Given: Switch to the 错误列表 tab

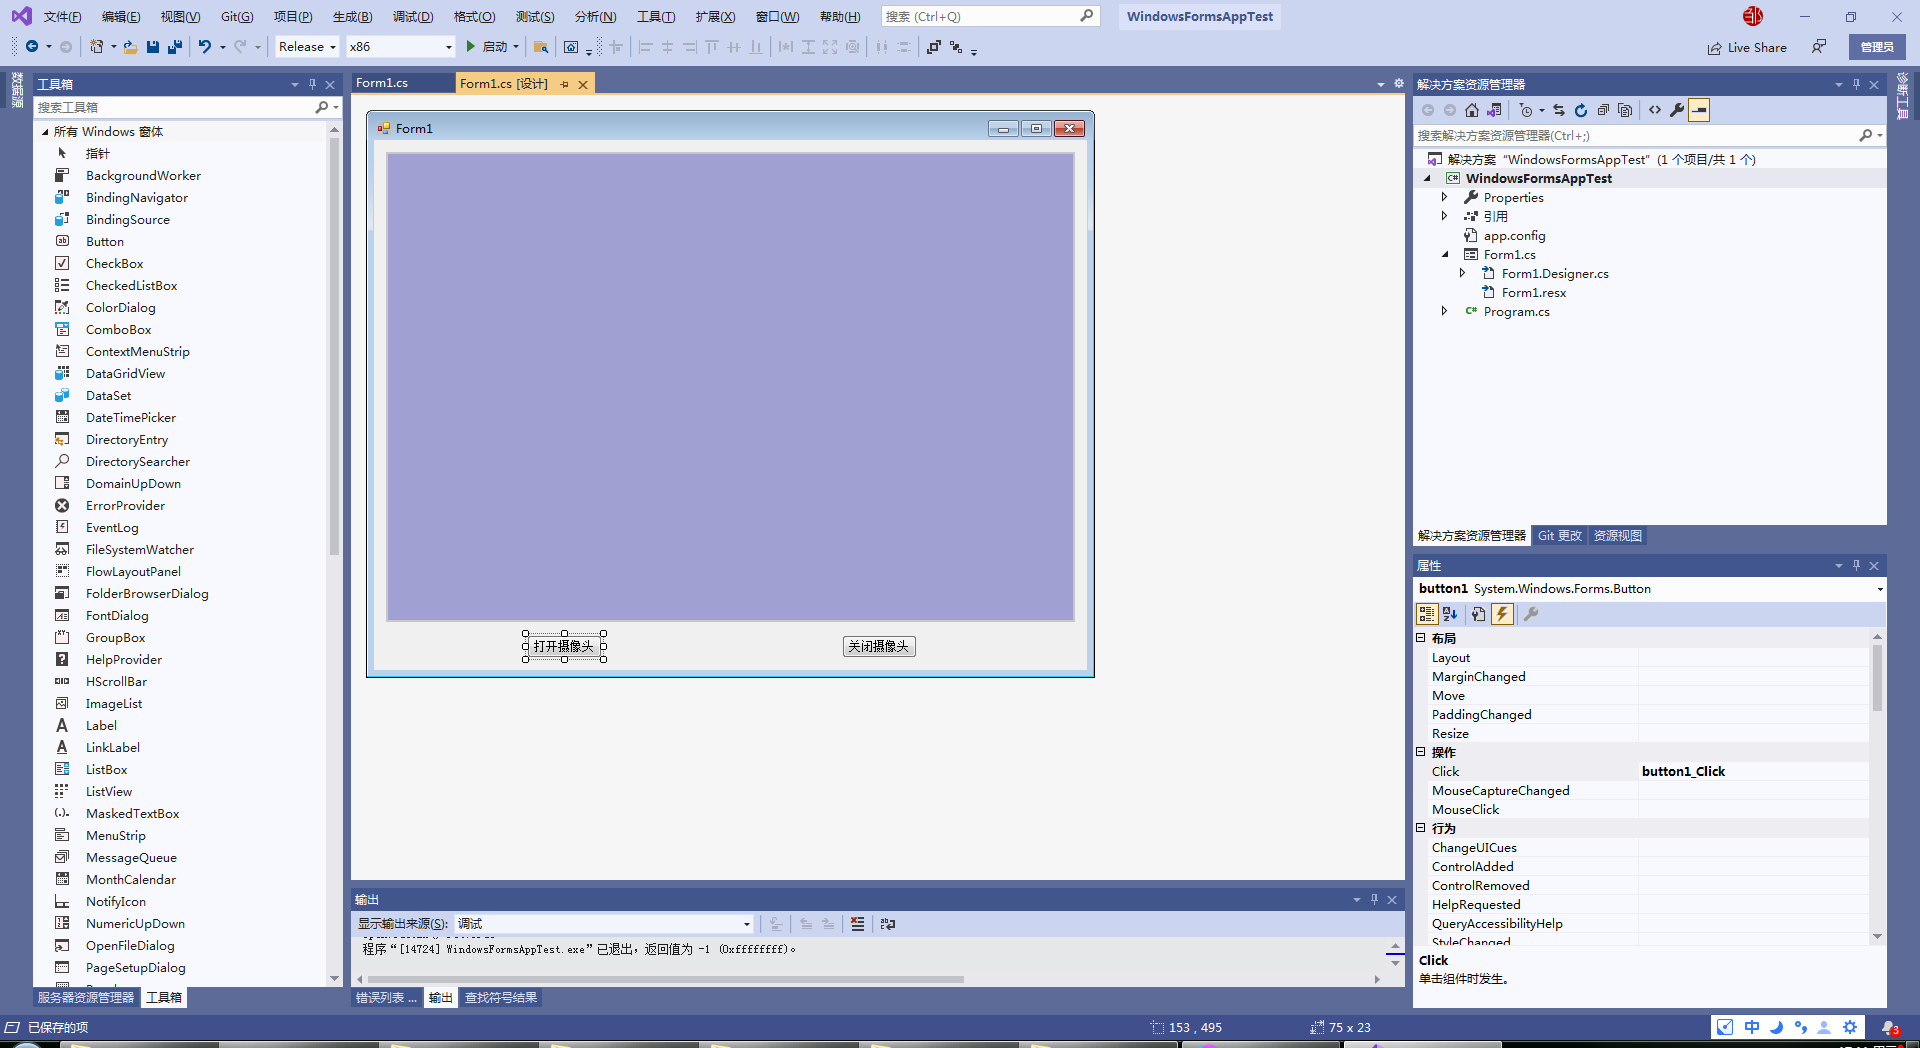Looking at the screenshot, I should point(386,998).
